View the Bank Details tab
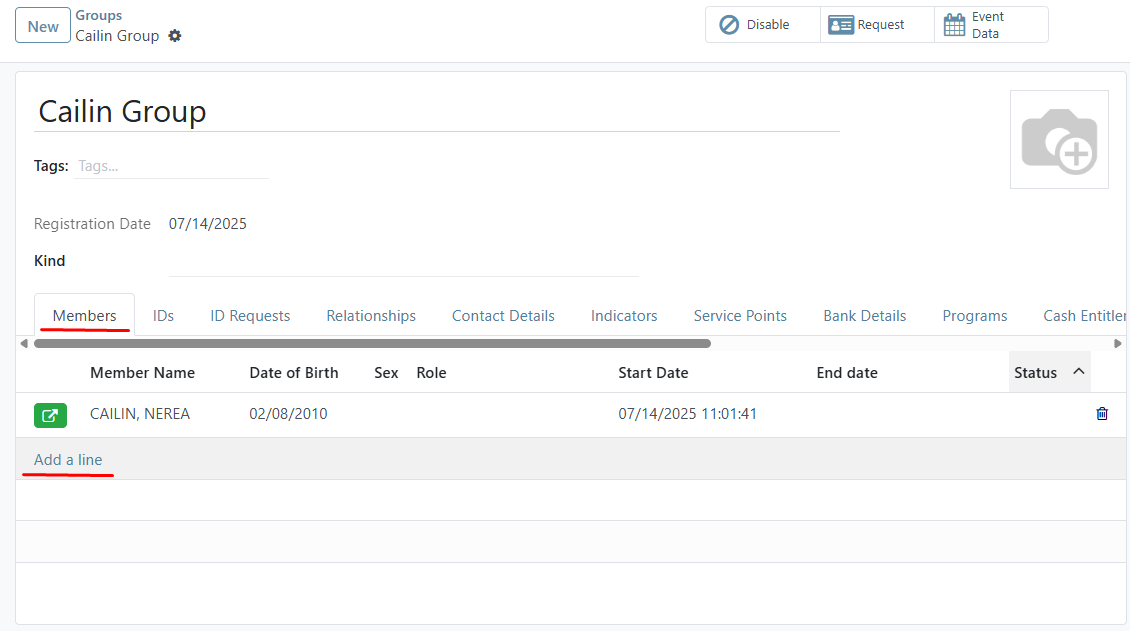Viewport: 1130px width, 631px height. tap(864, 315)
